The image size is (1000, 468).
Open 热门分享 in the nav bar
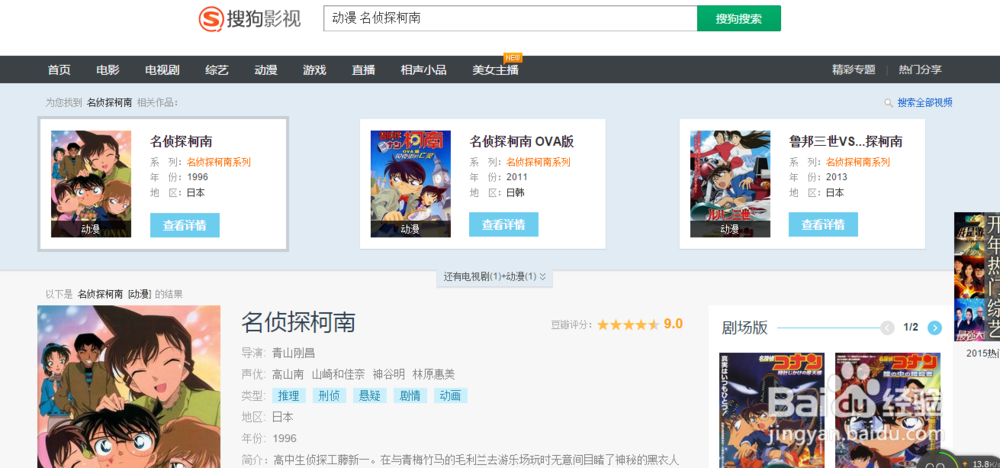click(x=920, y=69)
